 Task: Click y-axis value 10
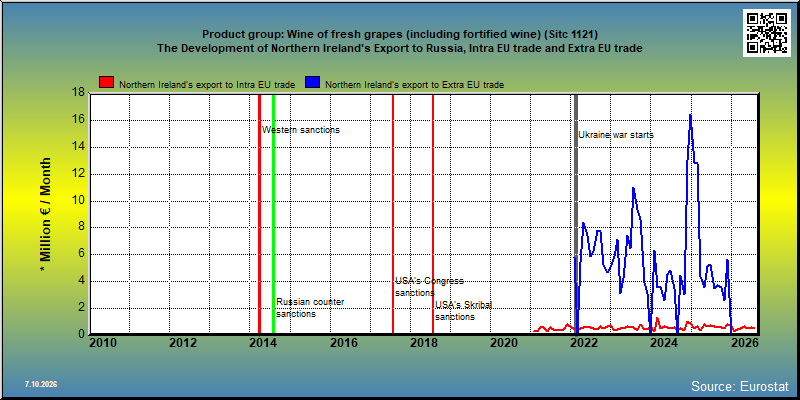click(x=77, y=201)
